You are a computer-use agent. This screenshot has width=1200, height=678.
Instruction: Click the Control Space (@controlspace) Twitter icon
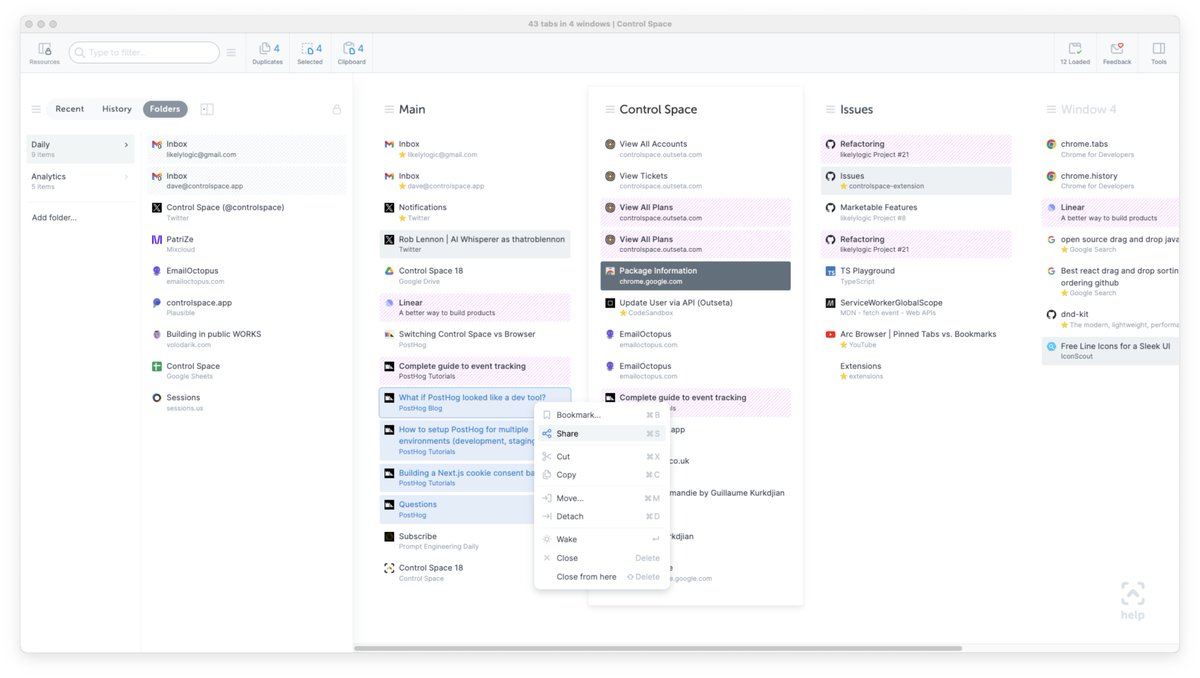157,208
